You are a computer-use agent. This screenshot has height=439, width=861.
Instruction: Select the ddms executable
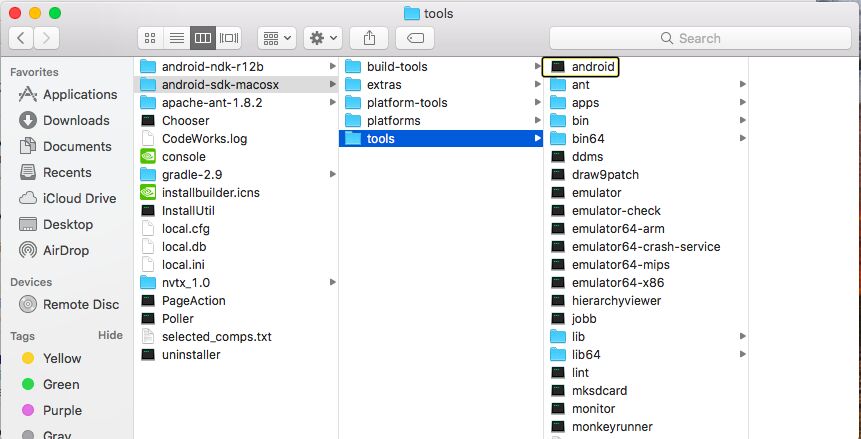click(577, 157)
